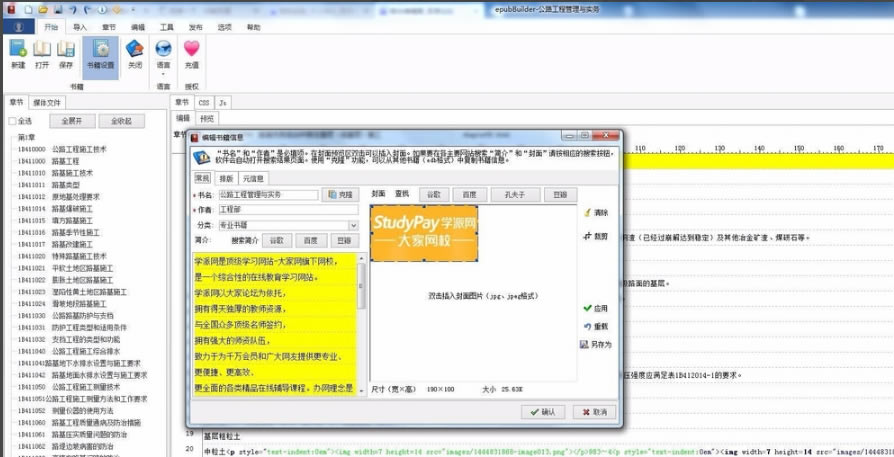Click the undo arrow in quick access toolbar
This screenshot has height=457, width=894.
(72, 10)
